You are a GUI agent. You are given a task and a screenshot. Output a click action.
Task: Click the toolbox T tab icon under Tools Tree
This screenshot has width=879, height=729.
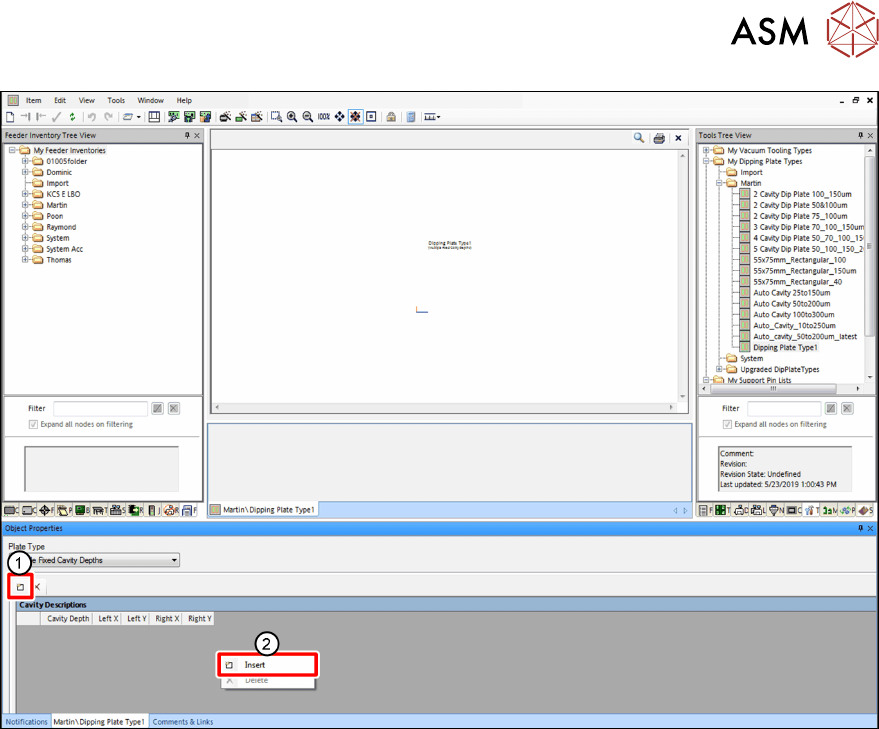[810, 510]
